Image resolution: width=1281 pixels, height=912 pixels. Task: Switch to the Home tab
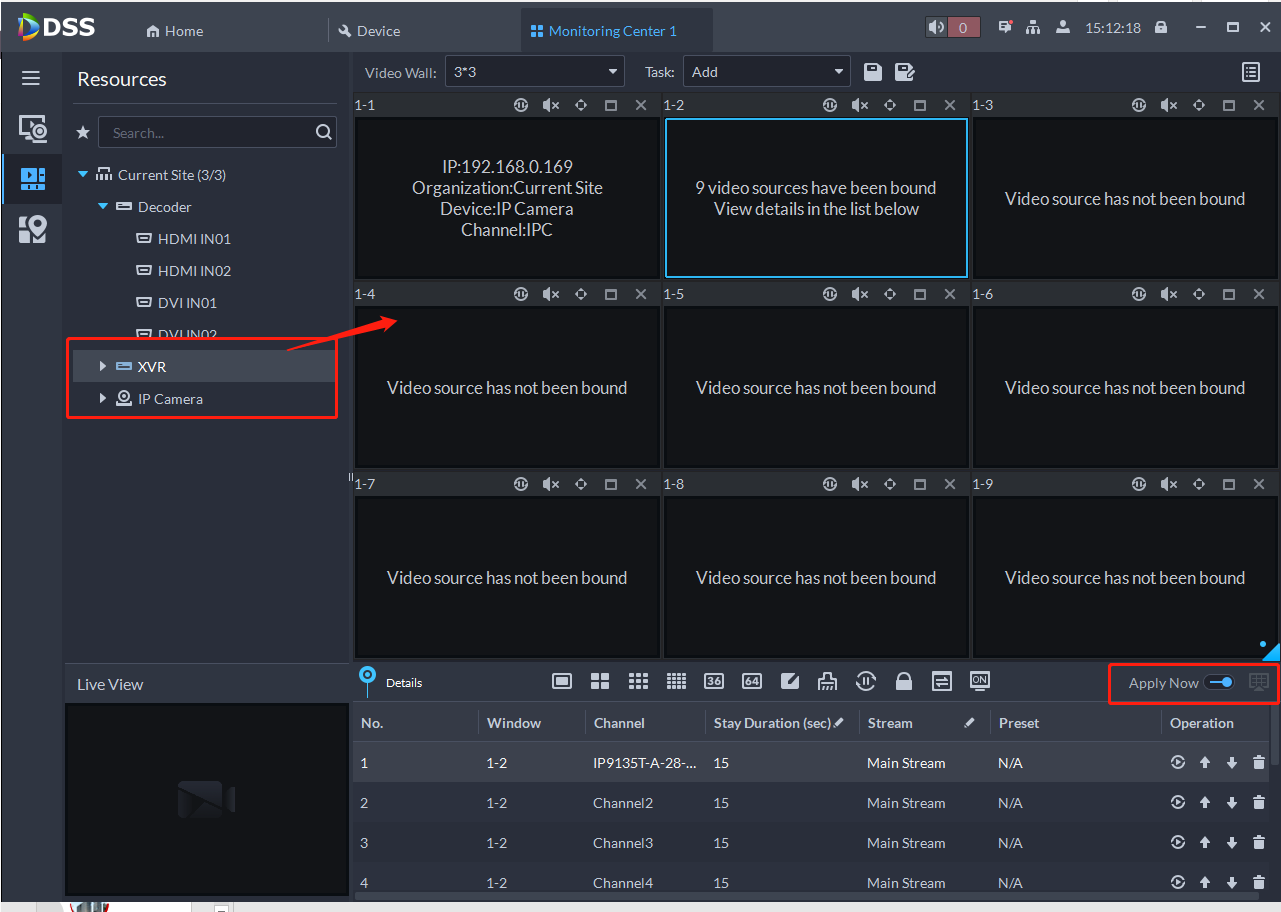pos(175,31)
